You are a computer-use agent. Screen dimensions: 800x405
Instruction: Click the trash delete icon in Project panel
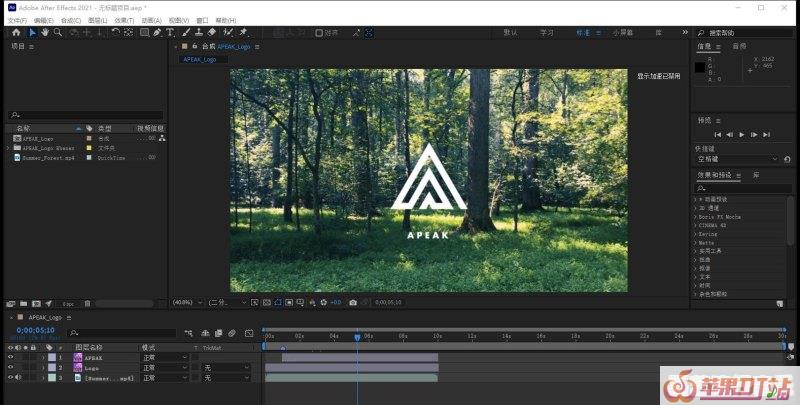point(87,303)
